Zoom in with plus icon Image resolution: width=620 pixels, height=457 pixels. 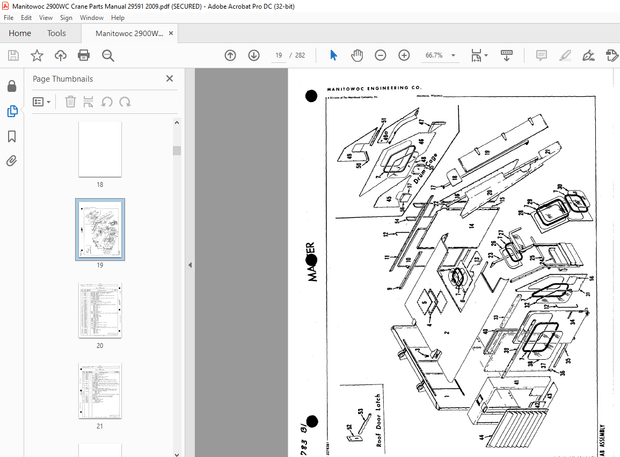tap(404, 55)
